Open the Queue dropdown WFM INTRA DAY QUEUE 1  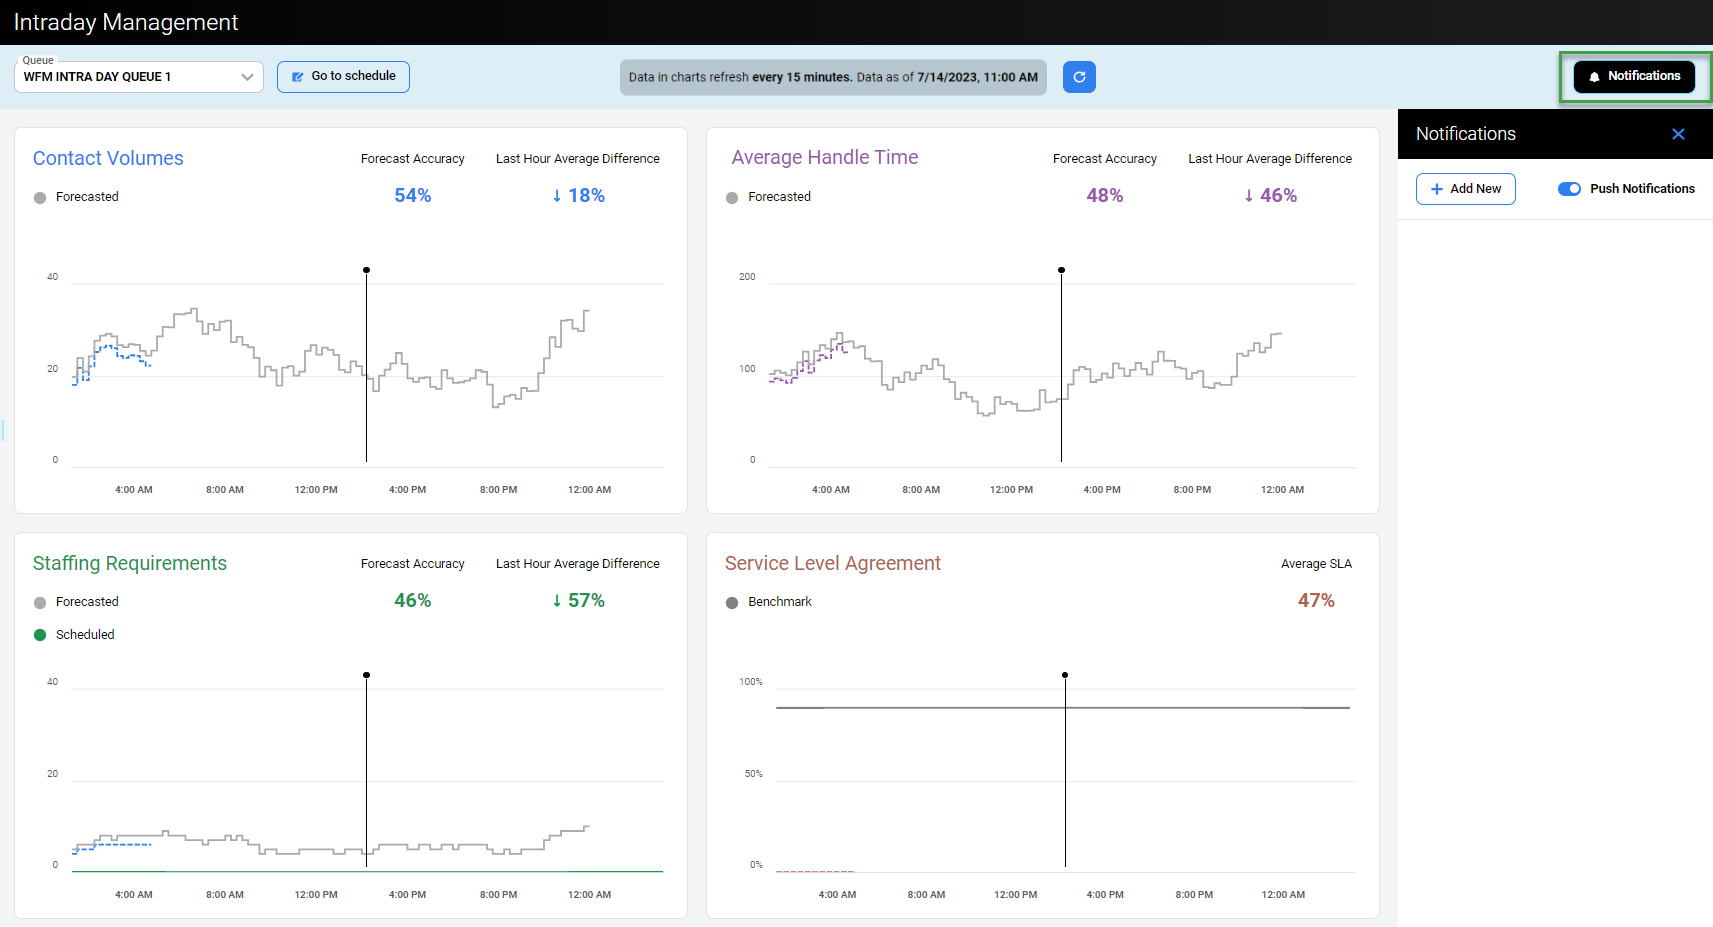point(139,77)
